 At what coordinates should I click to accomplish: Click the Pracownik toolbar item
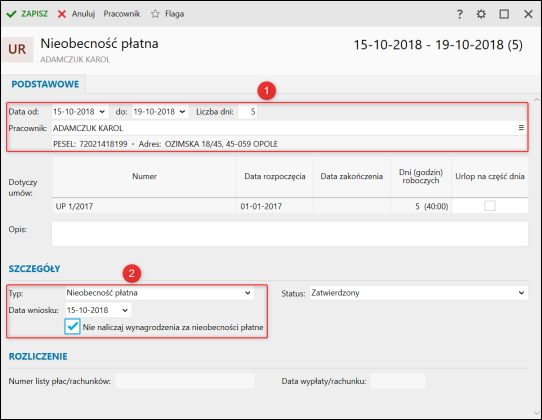pos(122,14)
